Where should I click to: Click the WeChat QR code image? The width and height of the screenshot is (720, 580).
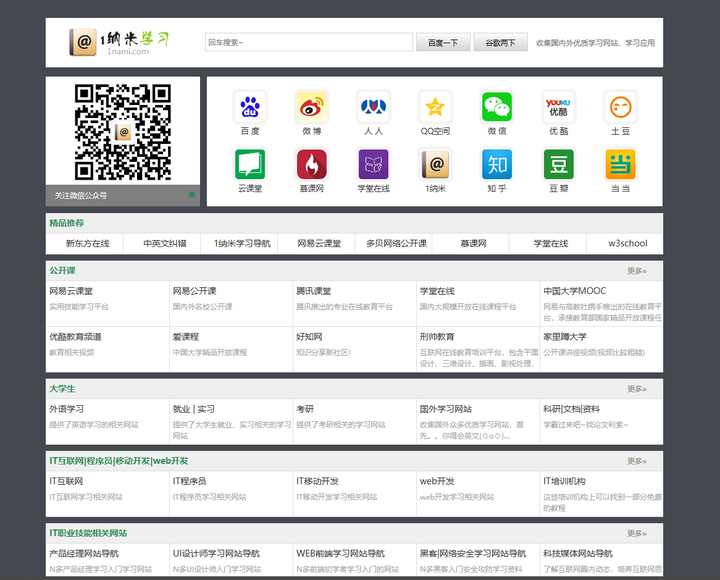(x=123, y=132)
